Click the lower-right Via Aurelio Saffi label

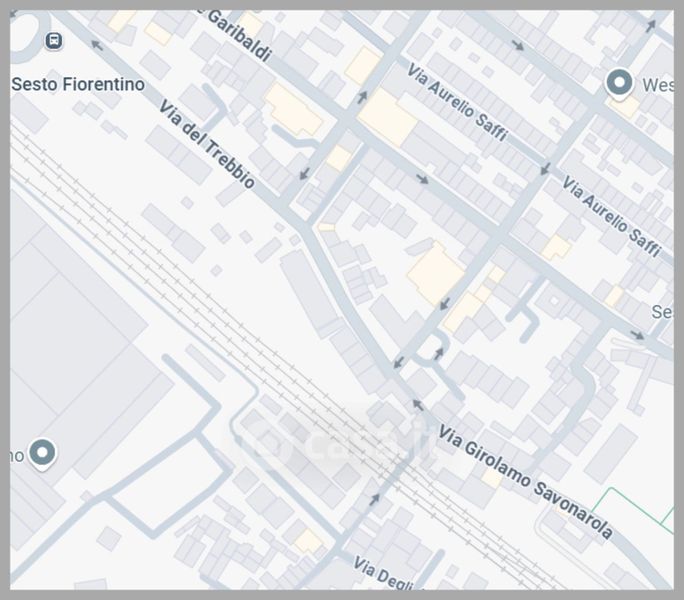[x=611, y=216]
